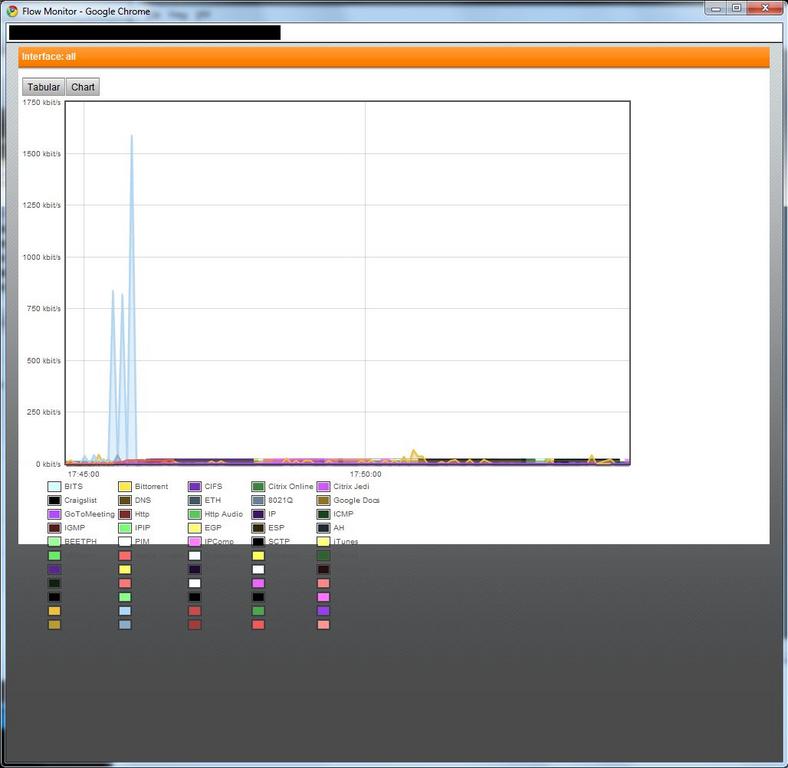This screenshot has height=768, width=788.
Task: Click the tallest blue spike in chart
Action: [131, 140]
